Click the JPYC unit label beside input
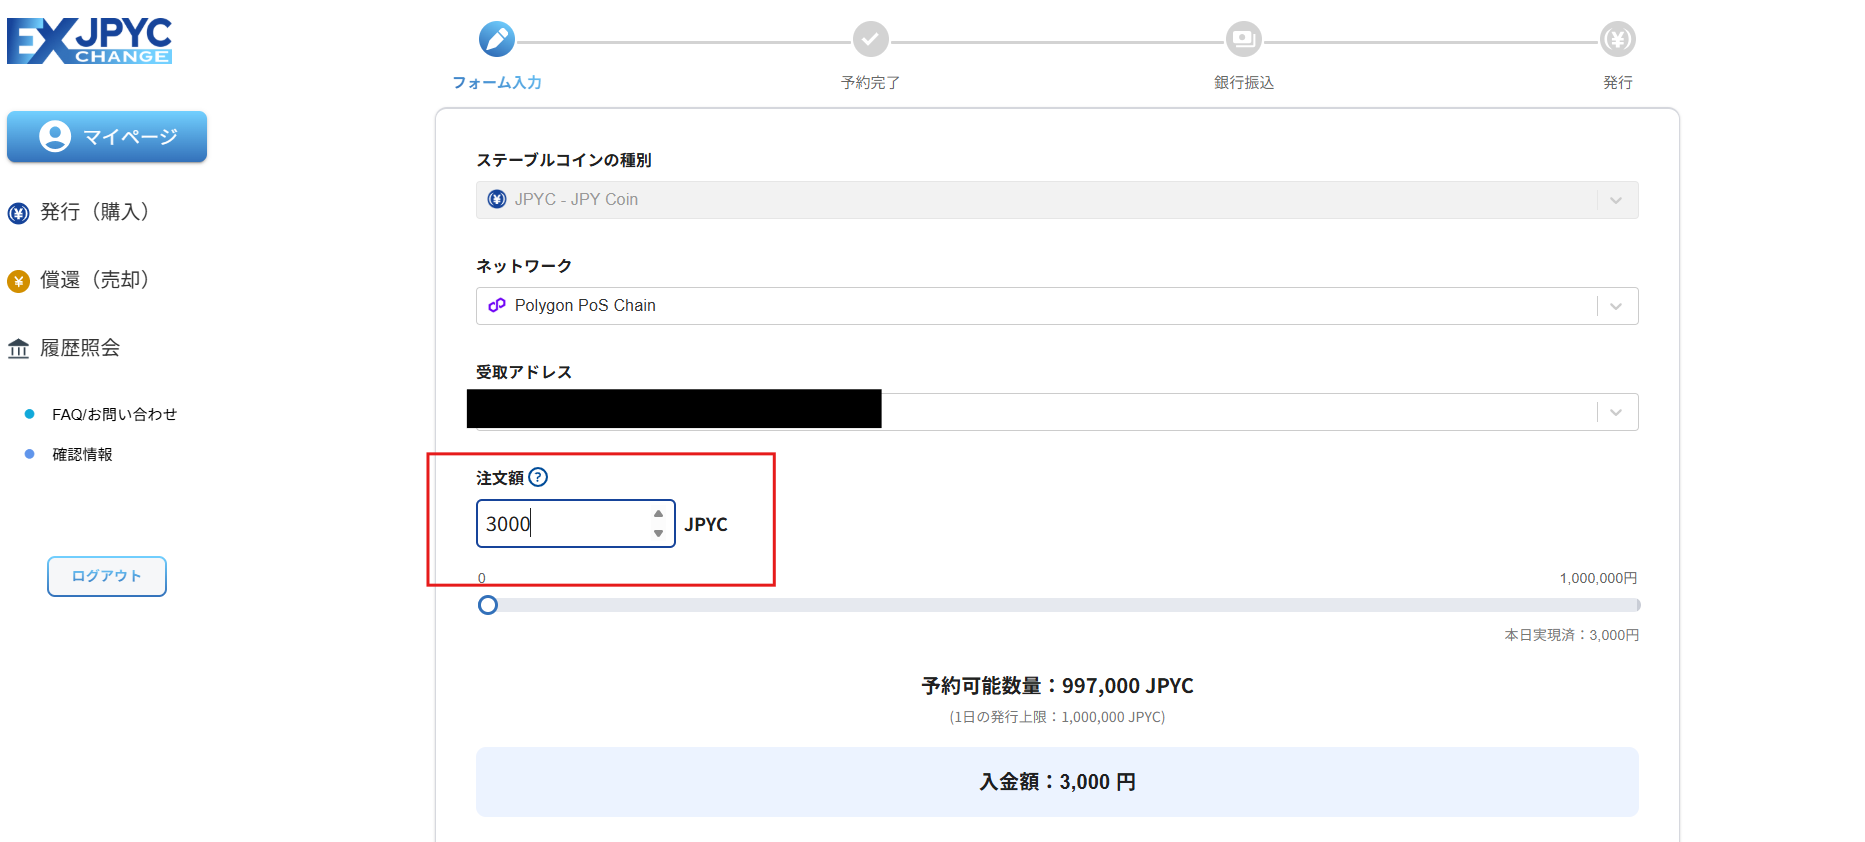 pos(706,524)
